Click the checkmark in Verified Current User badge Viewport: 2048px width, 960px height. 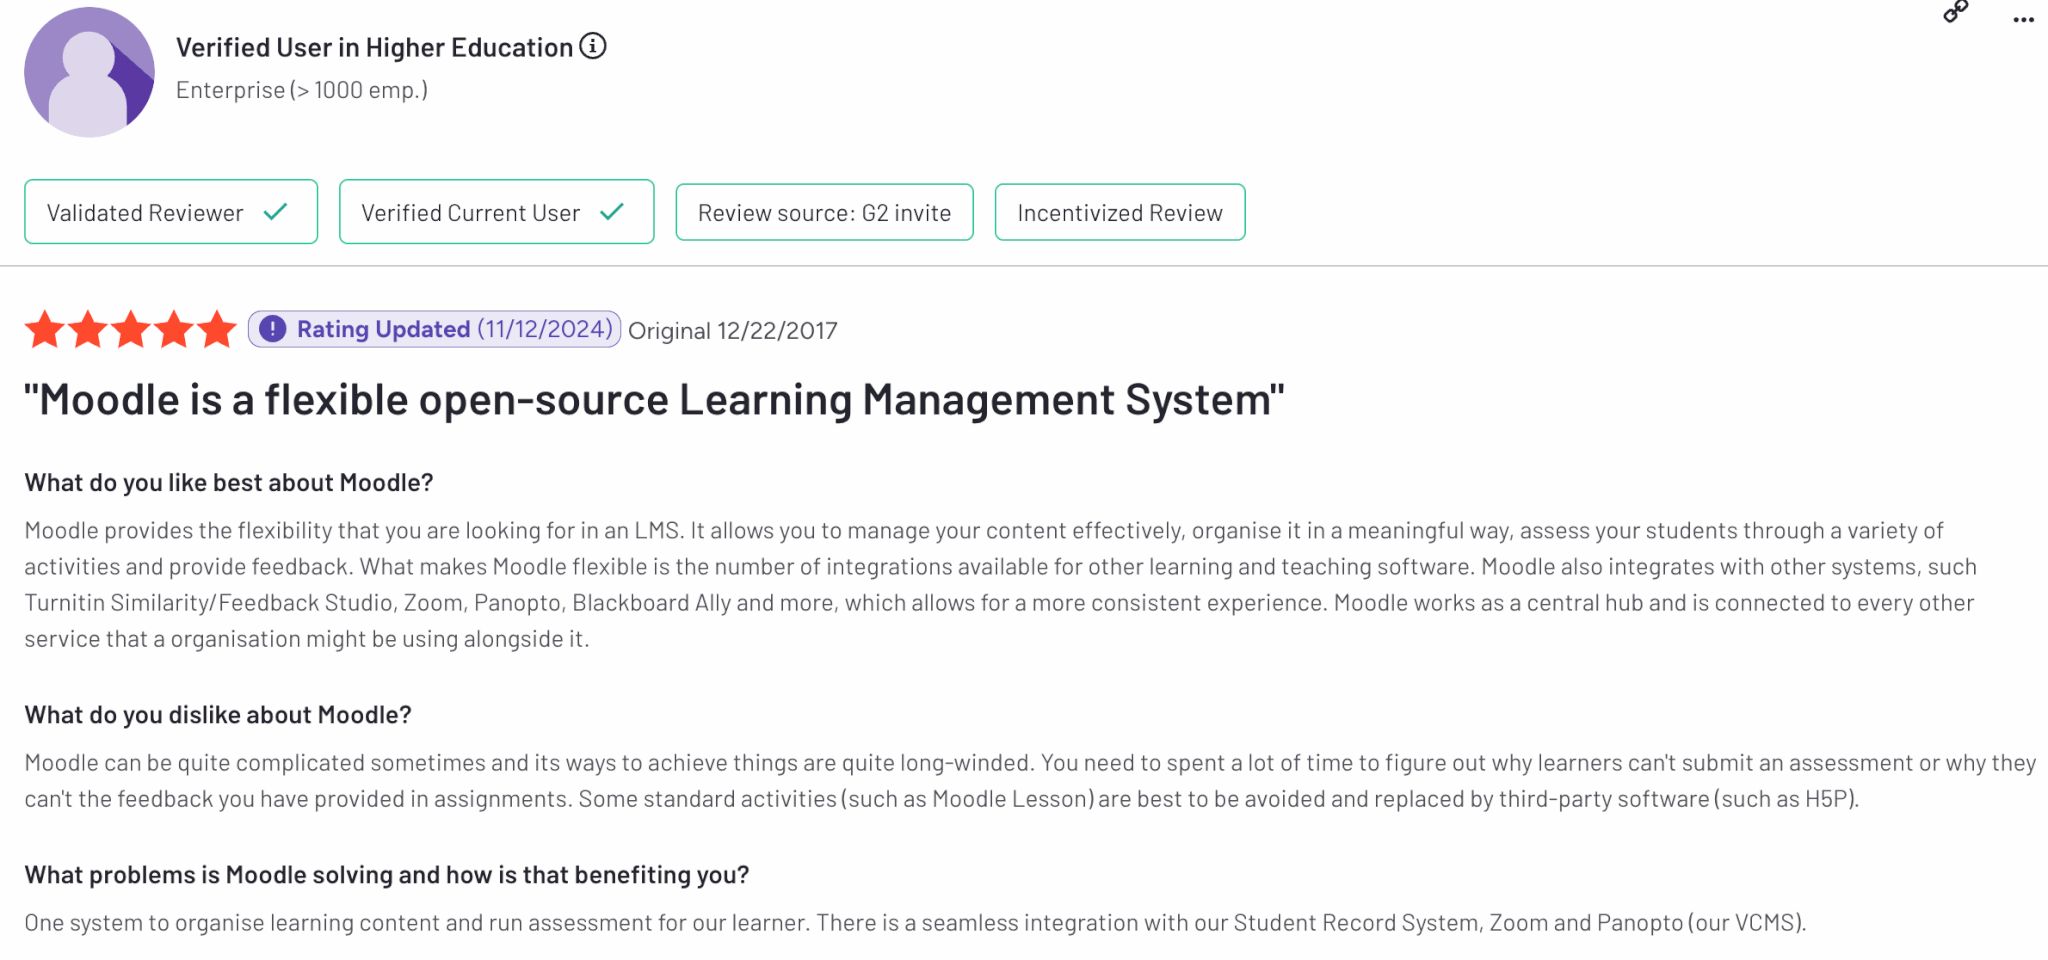[612, 212]
